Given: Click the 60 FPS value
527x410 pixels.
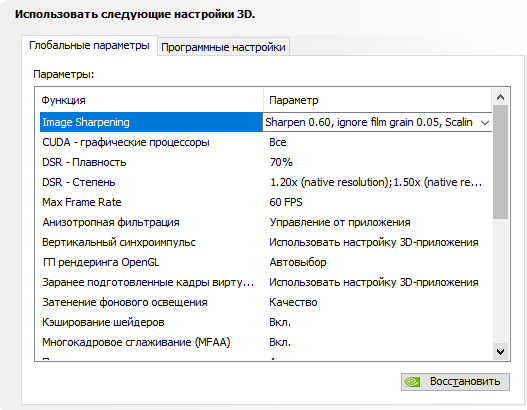Looking at the screenshot, I should click(286, 202).
